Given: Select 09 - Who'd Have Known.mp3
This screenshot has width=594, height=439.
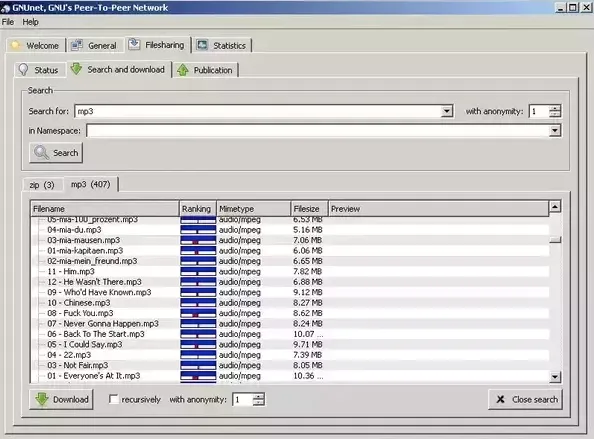Looking at the screenshot, I should 99,292.
